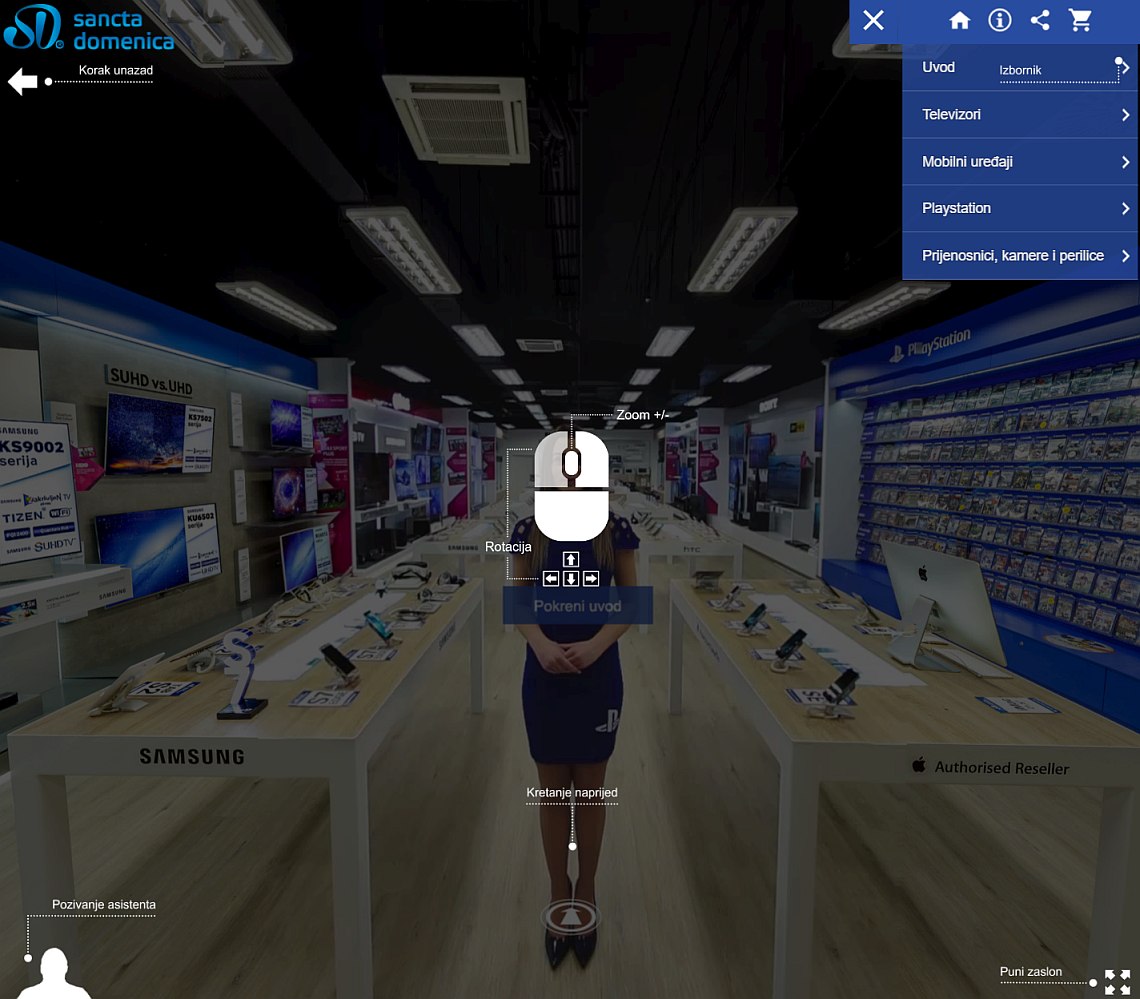1140x999 pixels.
Task: Click the Zoom +/- label
Action: [x=642, y=415]
